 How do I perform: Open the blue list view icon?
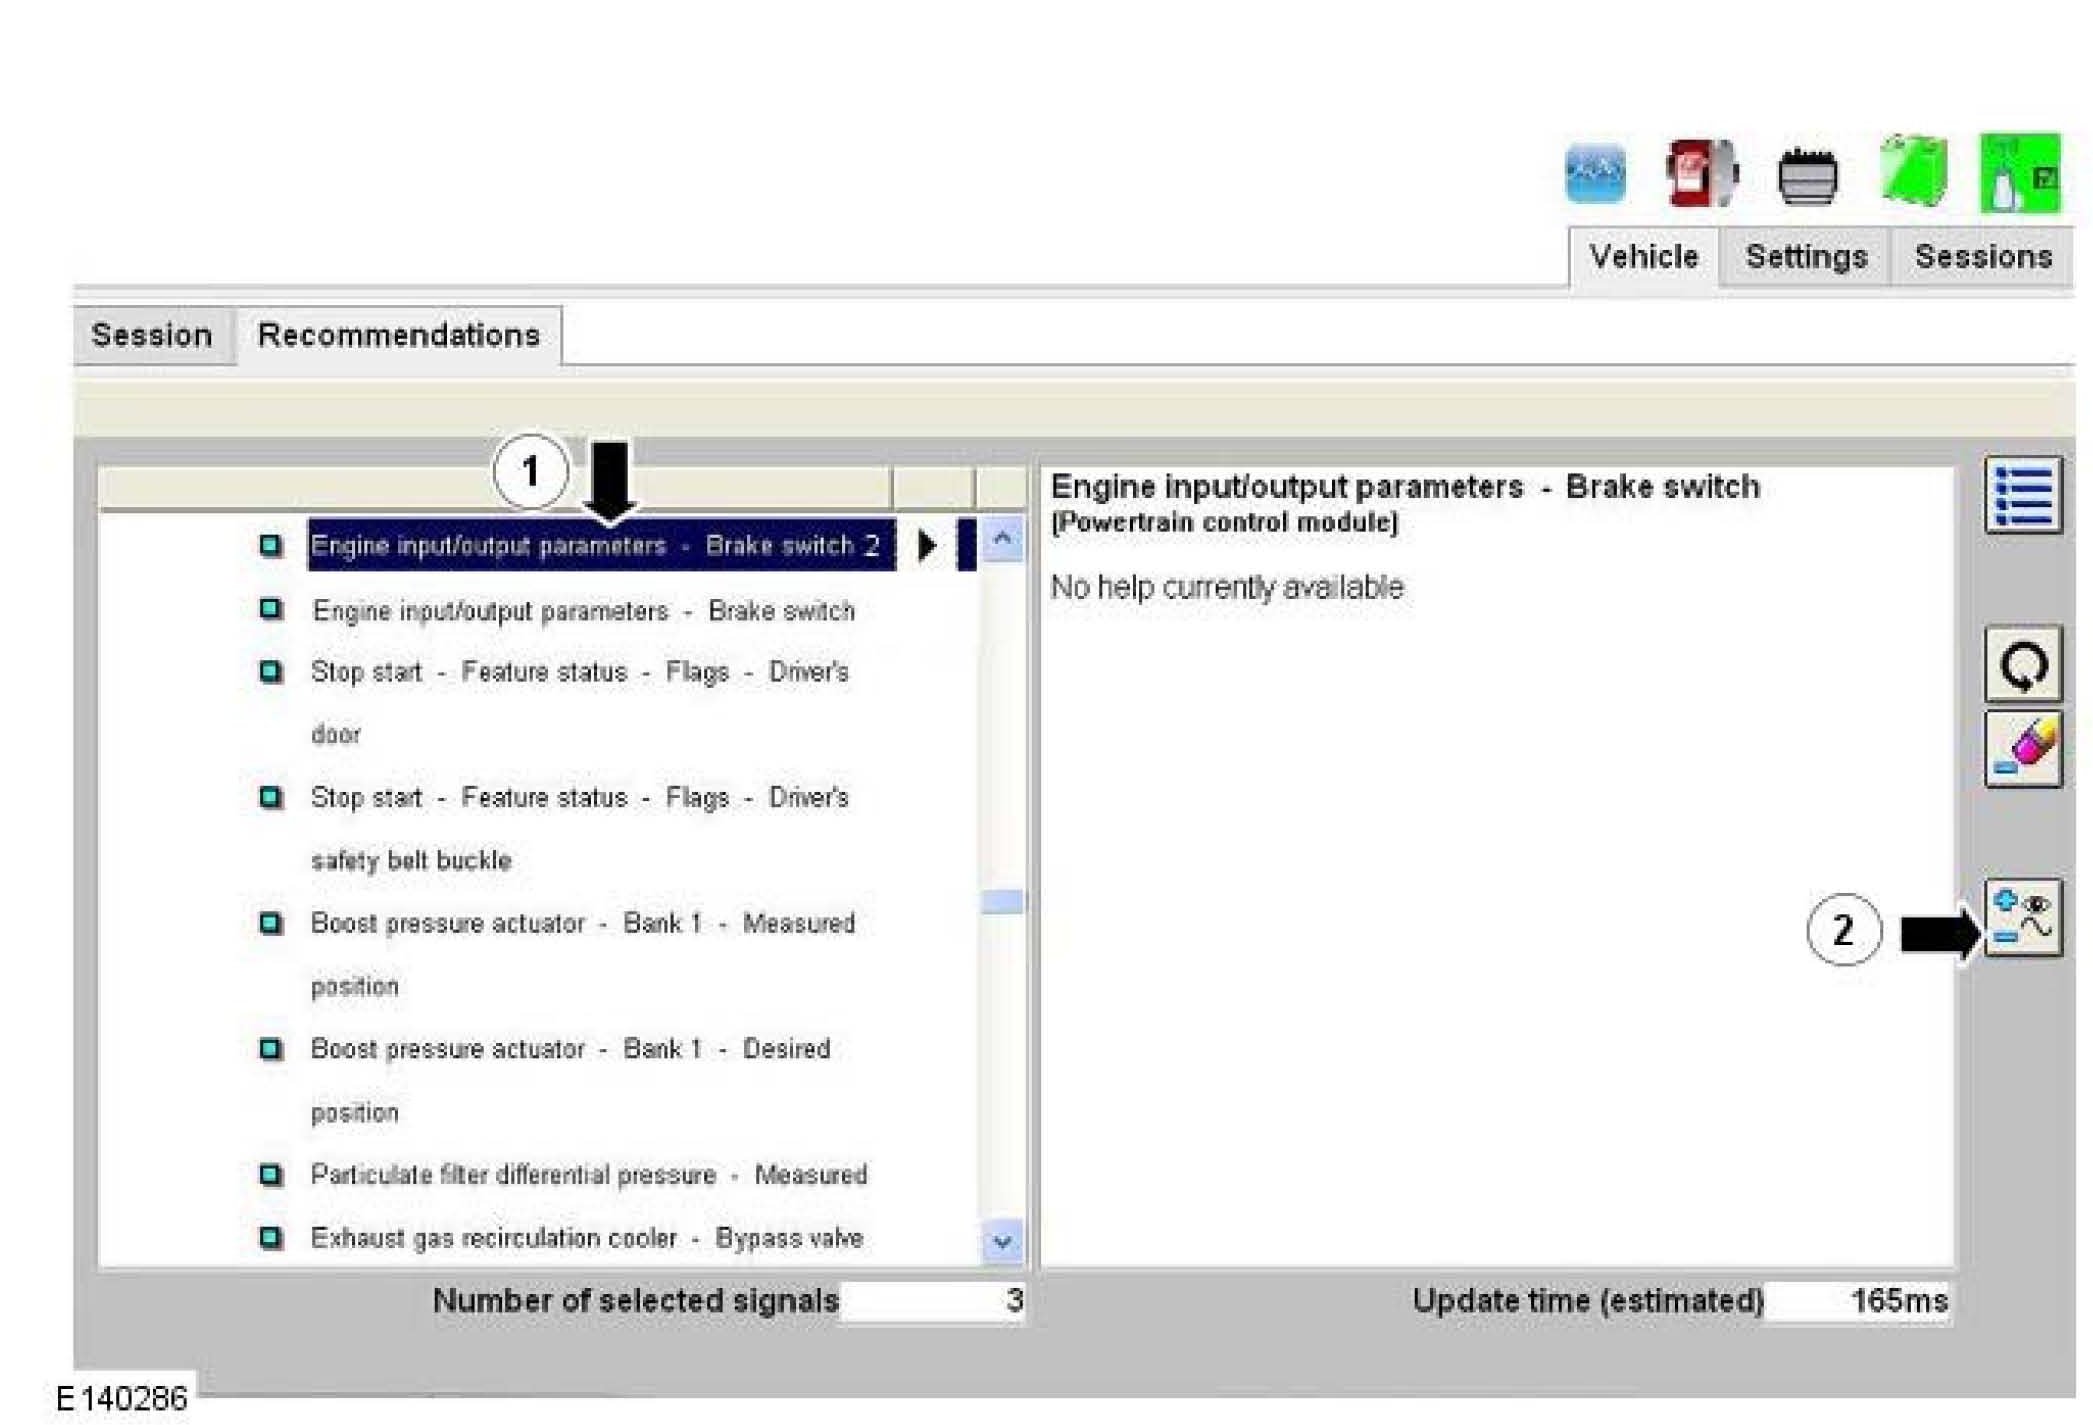(2022, 495)
